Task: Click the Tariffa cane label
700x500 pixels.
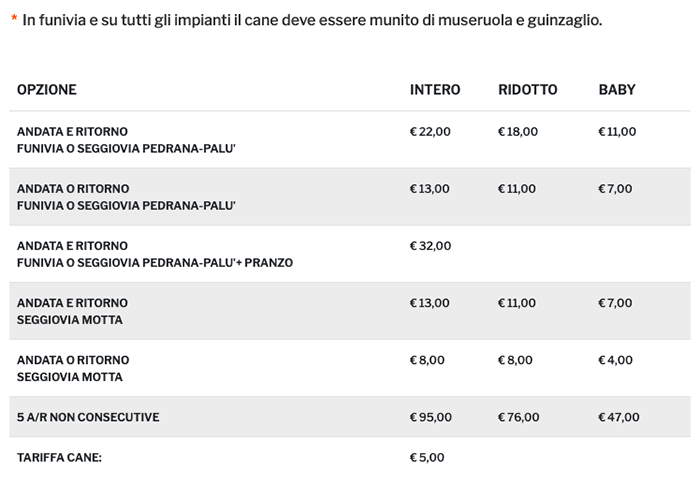Action: click(59, 457)
